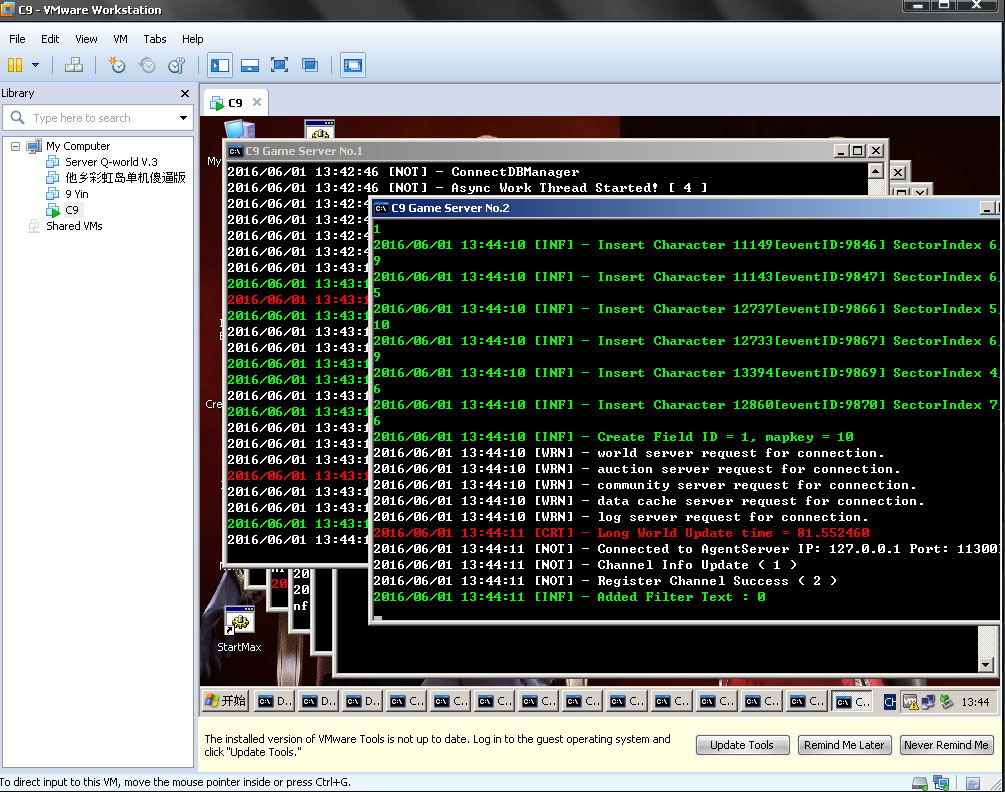The image size is (1005, 792).
Task: Click Update Tools button
Action: click(742, 745)
